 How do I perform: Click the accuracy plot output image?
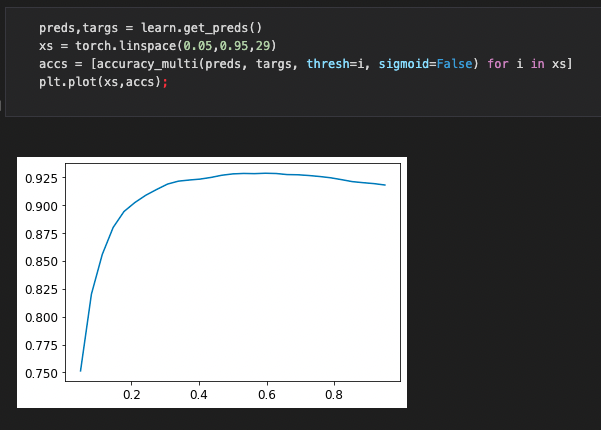(212, 282)
